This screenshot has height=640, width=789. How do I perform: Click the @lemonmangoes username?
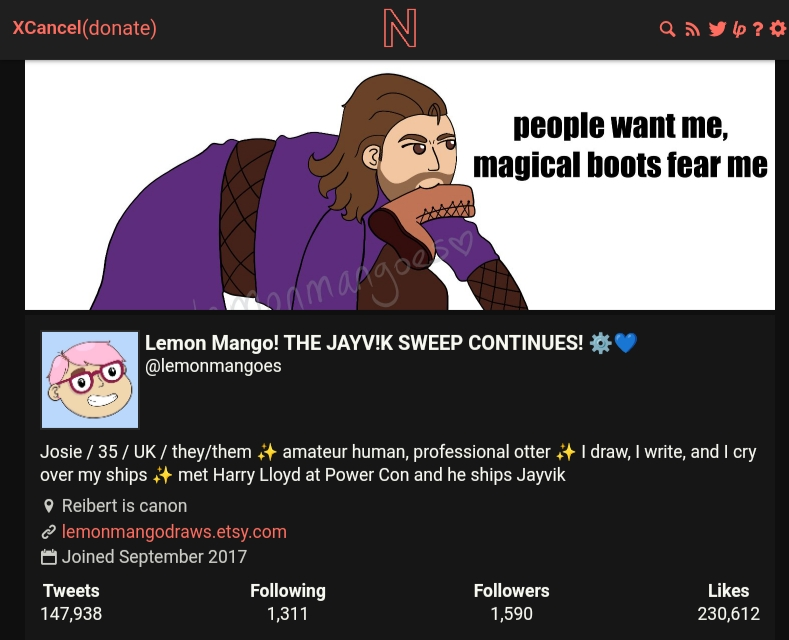[x=213, y=366]
